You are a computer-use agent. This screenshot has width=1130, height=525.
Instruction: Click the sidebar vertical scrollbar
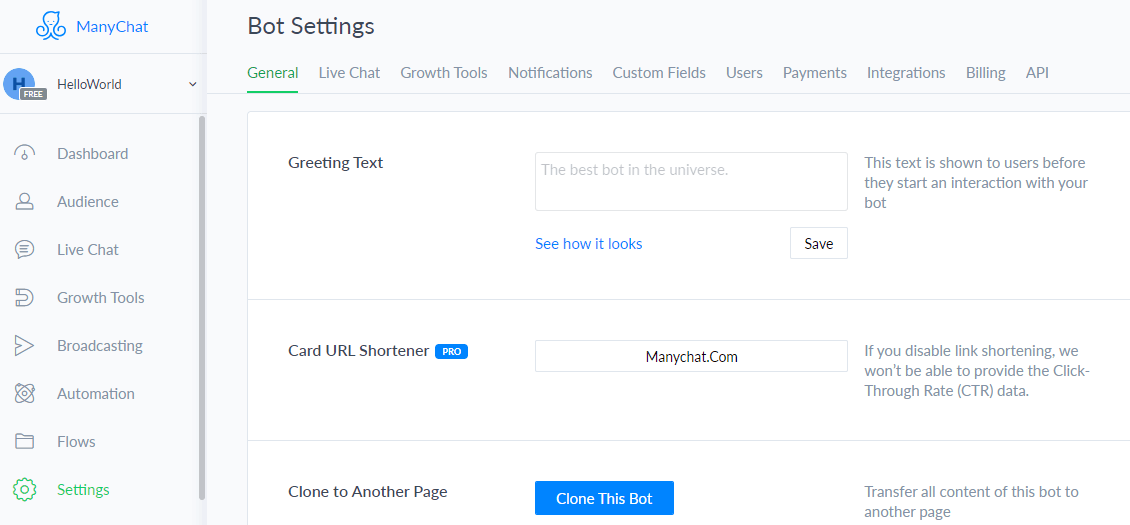click(x=202, y=308)
